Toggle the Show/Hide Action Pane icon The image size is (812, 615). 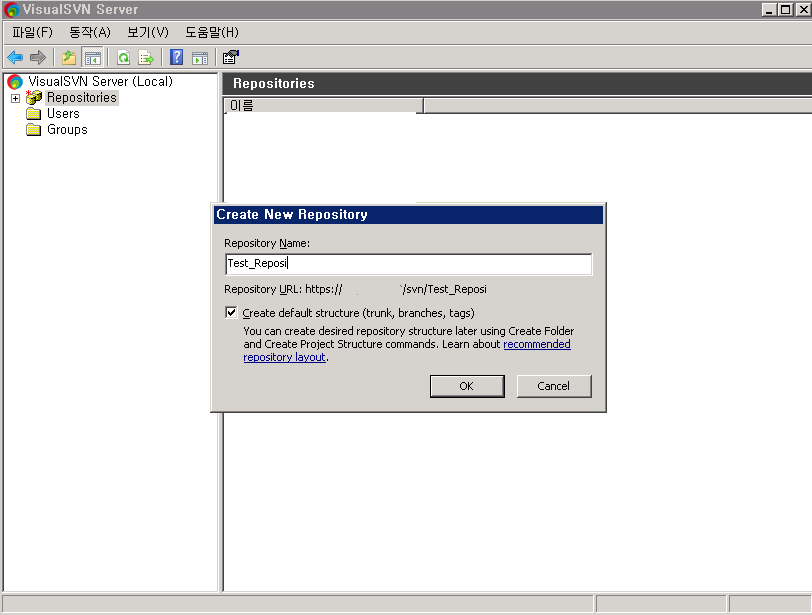click(200, 58)
